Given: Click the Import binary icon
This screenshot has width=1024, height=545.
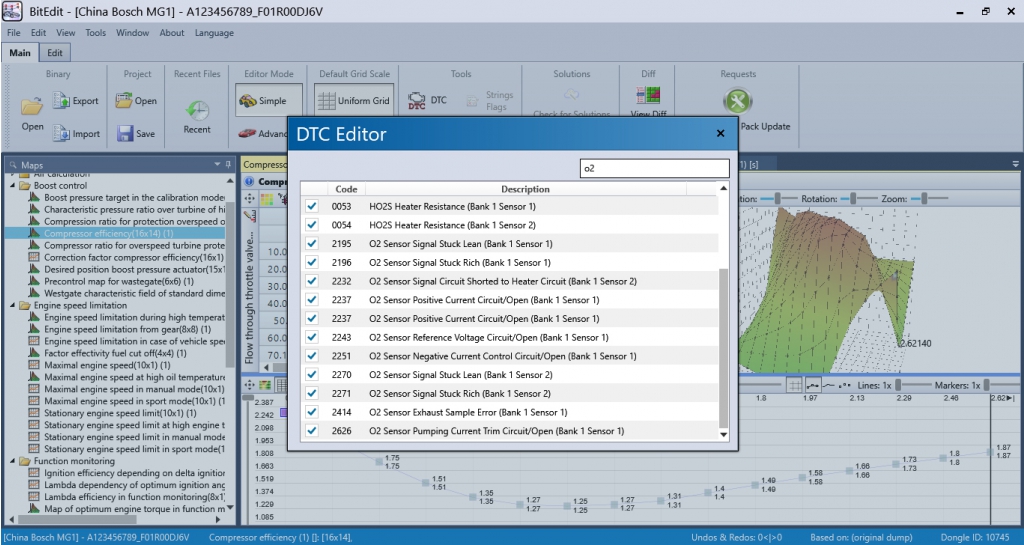Looking at the screenshot, I should coord(61,133).
